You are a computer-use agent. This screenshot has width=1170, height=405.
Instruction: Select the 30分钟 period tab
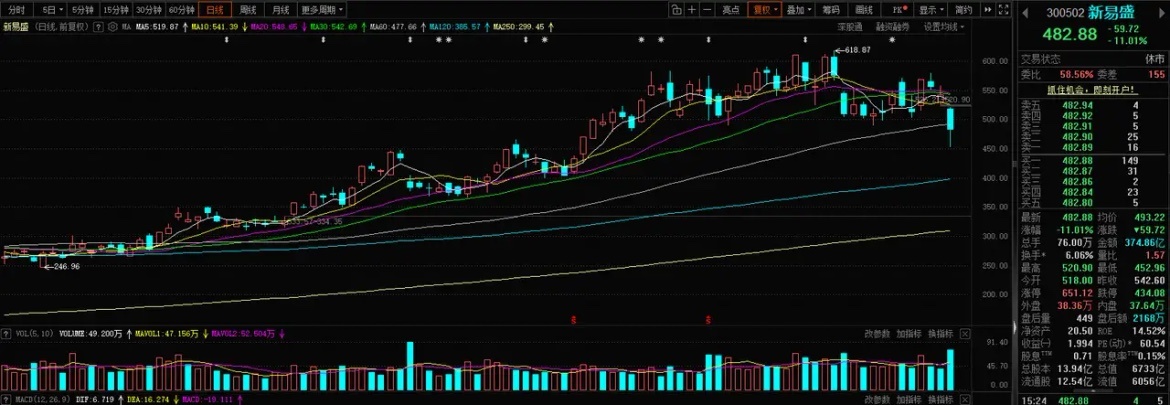click(148, 10)
